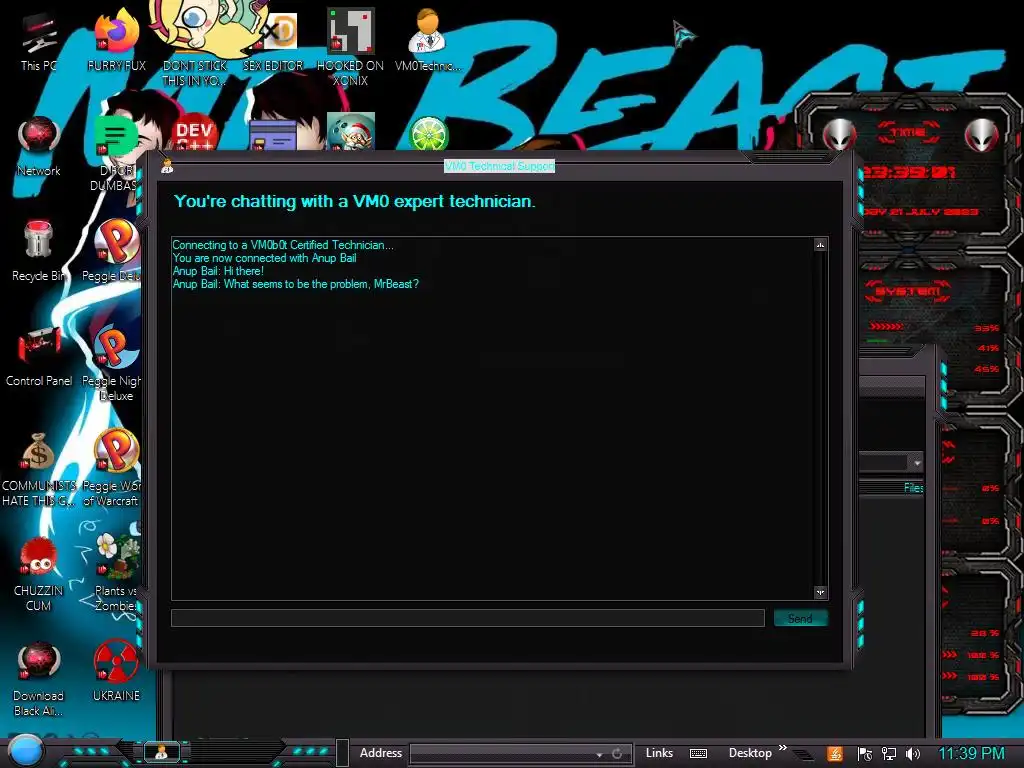Click the Address bar refresh button

[617, 754]
